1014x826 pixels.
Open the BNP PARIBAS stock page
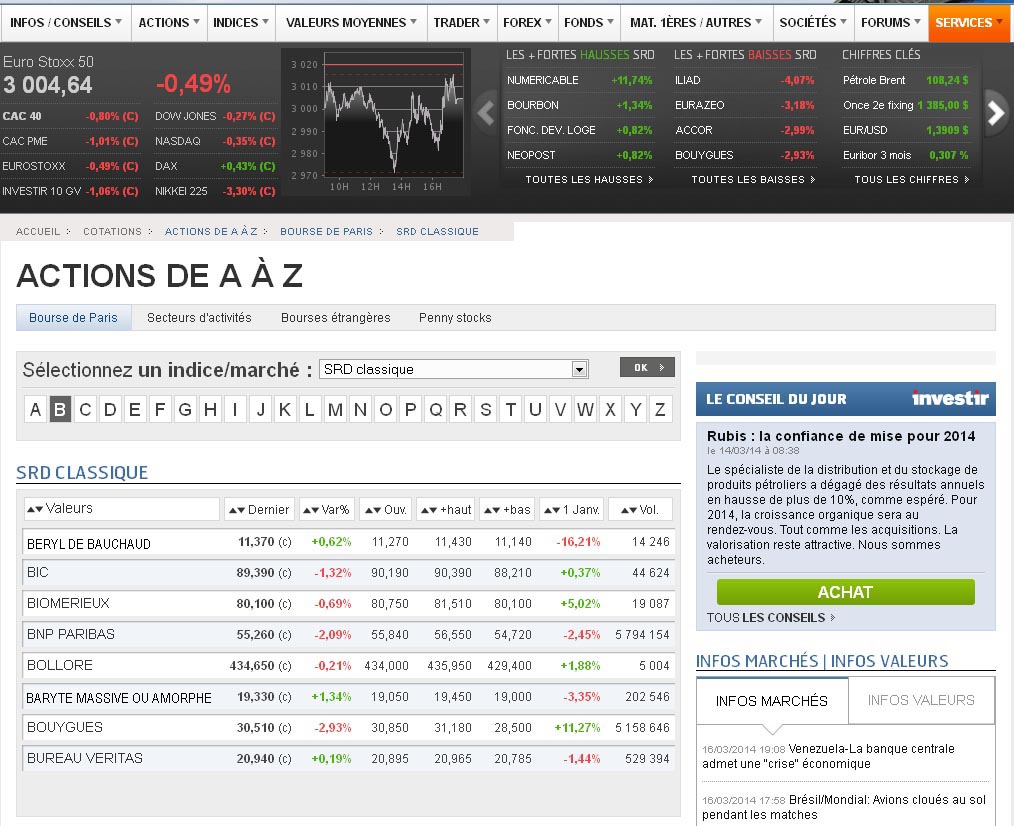pyautogui.click(x=71, y=634)
